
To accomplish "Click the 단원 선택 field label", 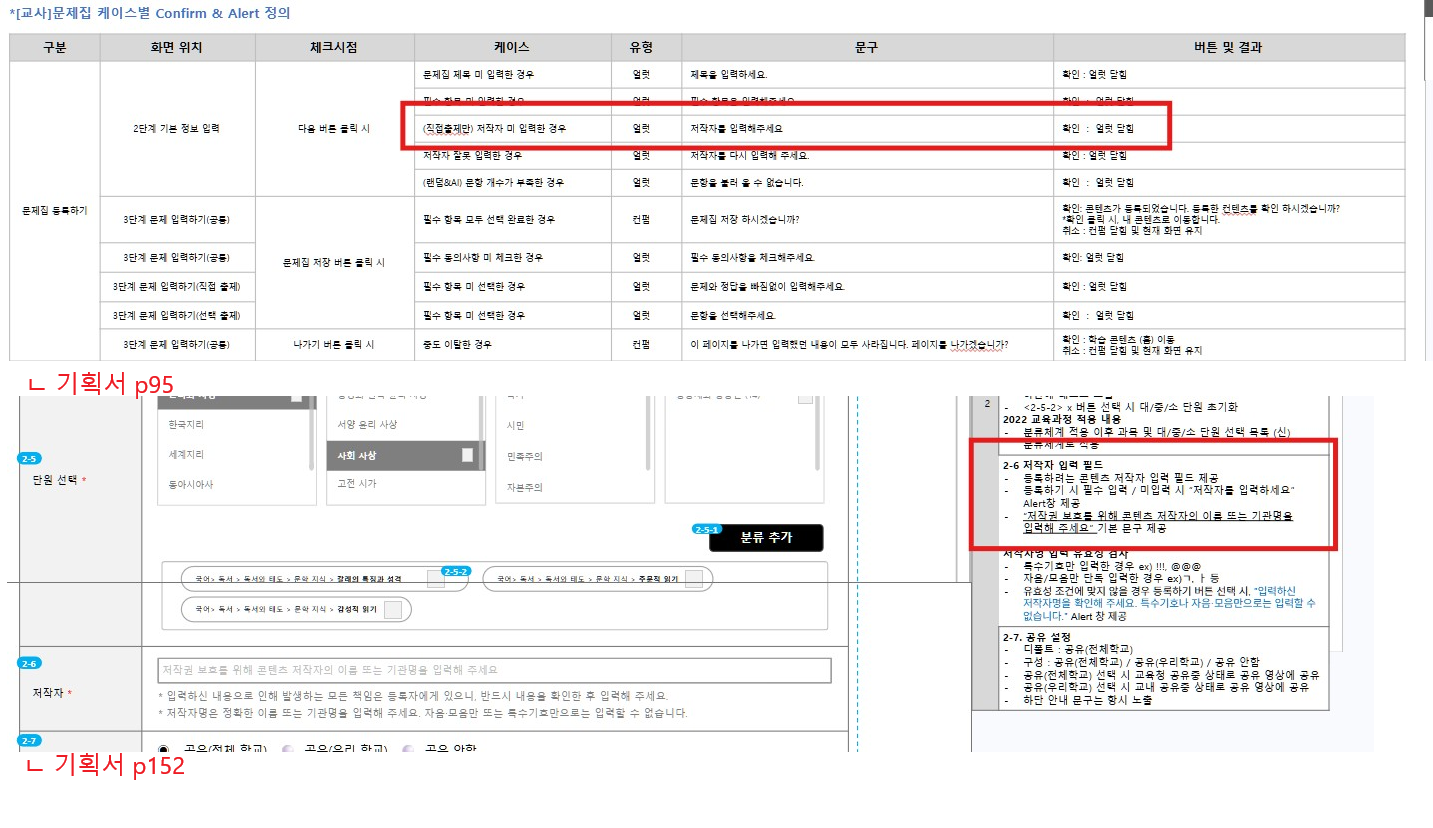I will (x=60, y=480).
